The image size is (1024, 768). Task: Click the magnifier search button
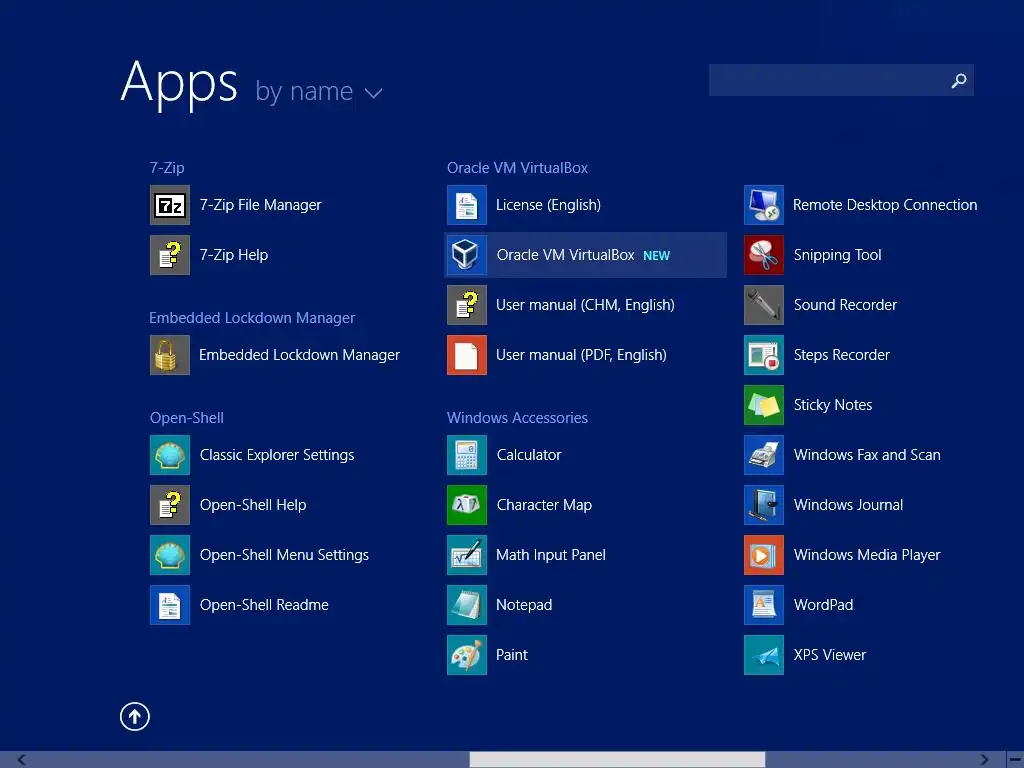pos(959,80)
